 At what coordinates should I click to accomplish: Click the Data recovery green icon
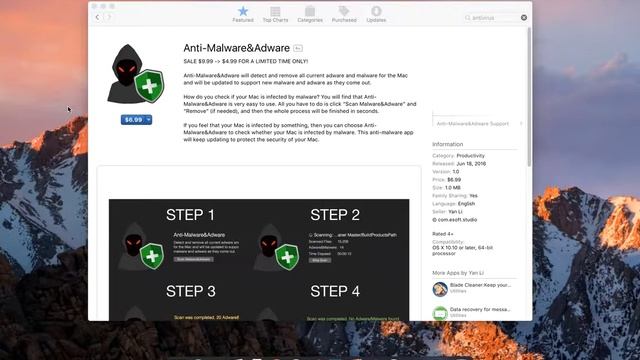tap(440, 313)
